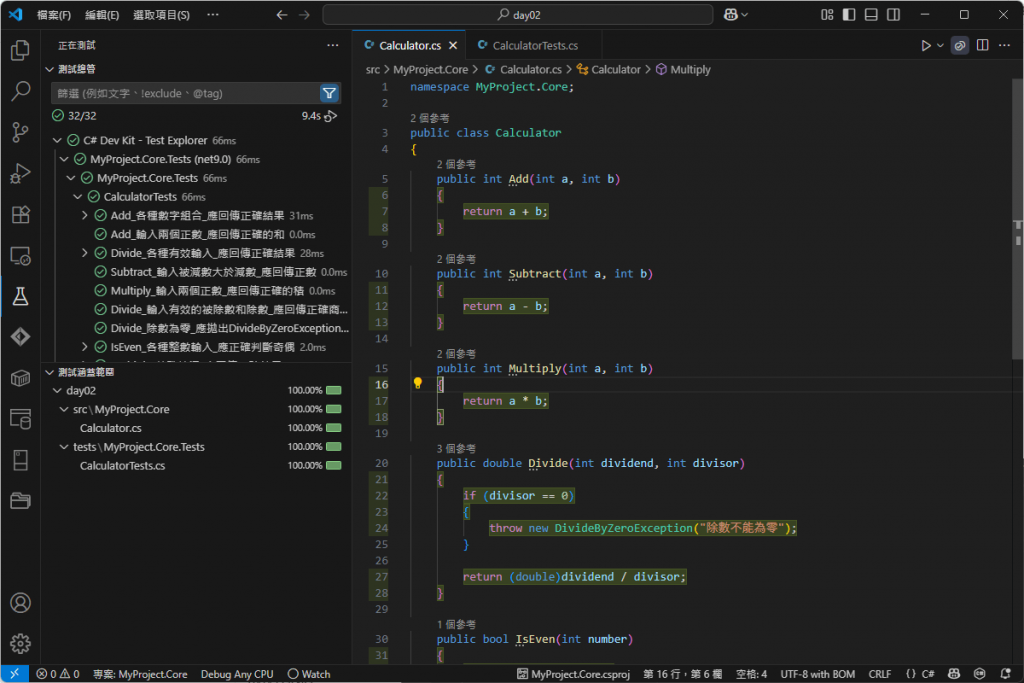Switch to the CalculatorTests.cs tab
The width and height of the screenshot is (1024, 683).
(x=535, y=46)
